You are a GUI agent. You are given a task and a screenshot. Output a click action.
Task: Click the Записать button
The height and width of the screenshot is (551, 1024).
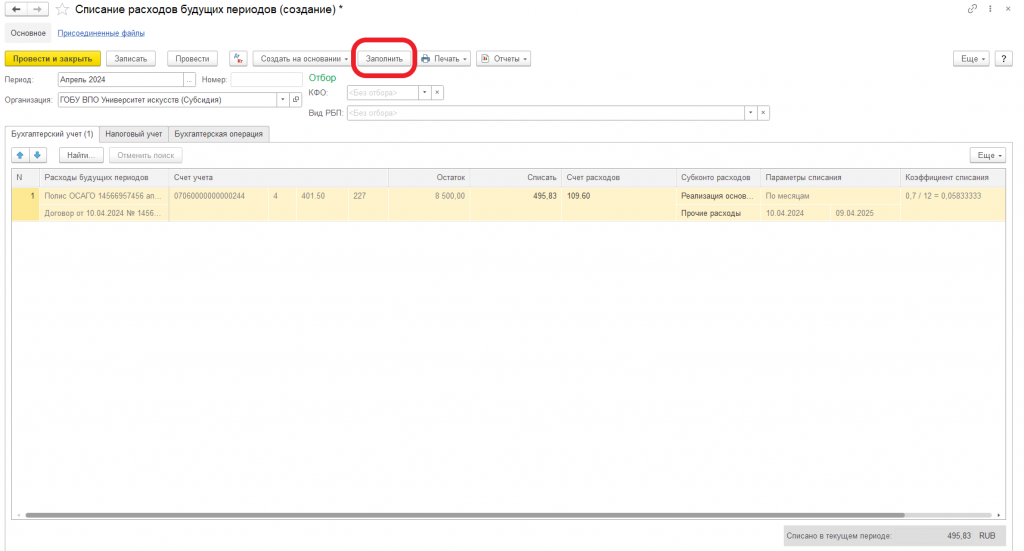pyautogui.click(x=131, y=59)
